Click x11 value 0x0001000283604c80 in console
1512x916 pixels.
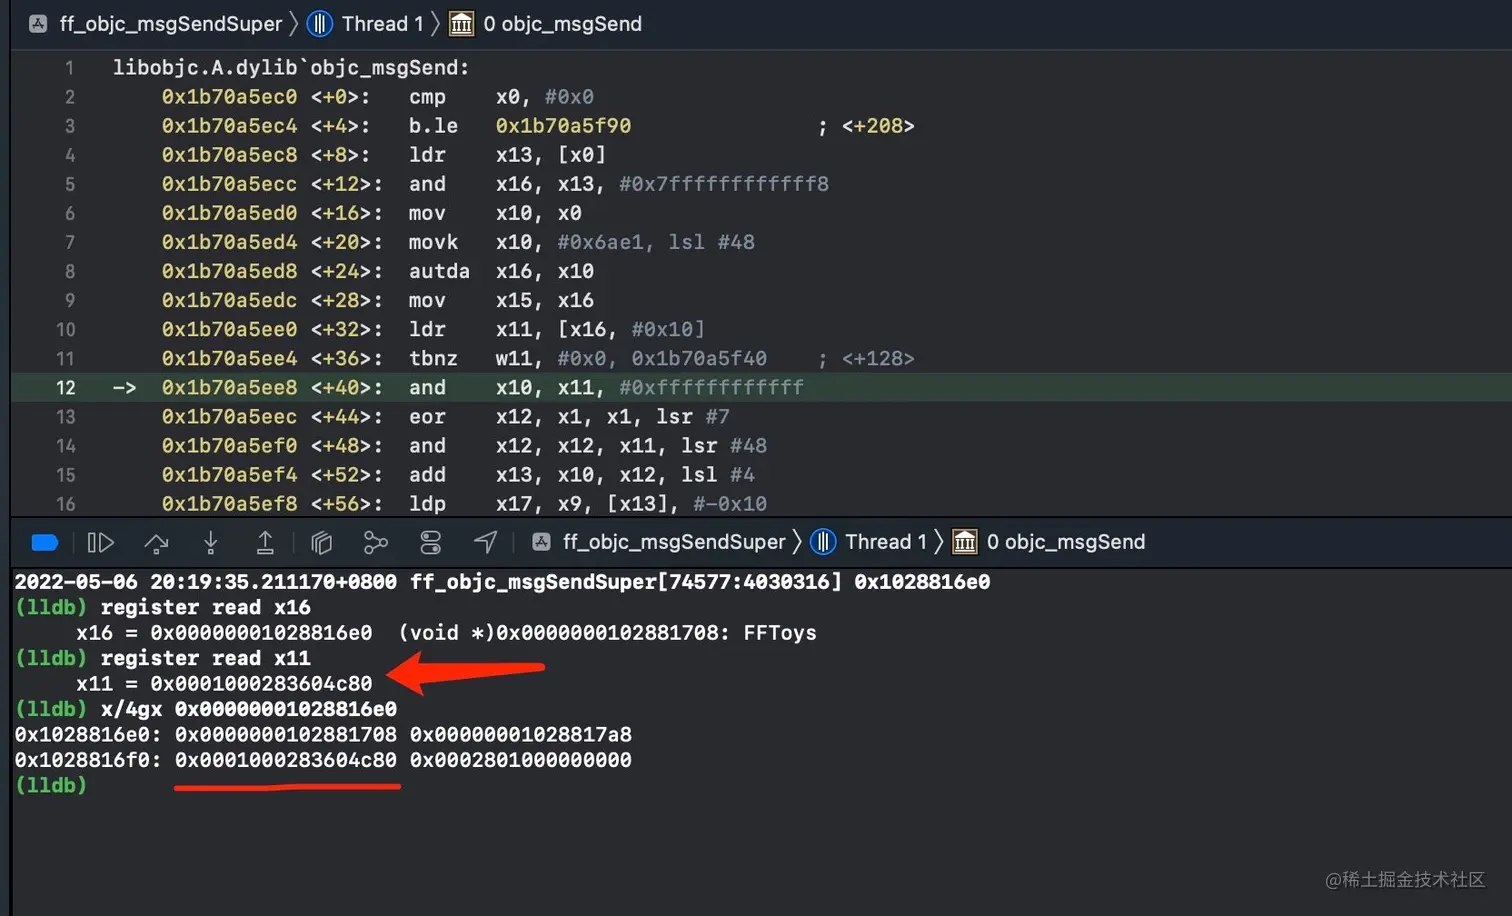(261, 684)
